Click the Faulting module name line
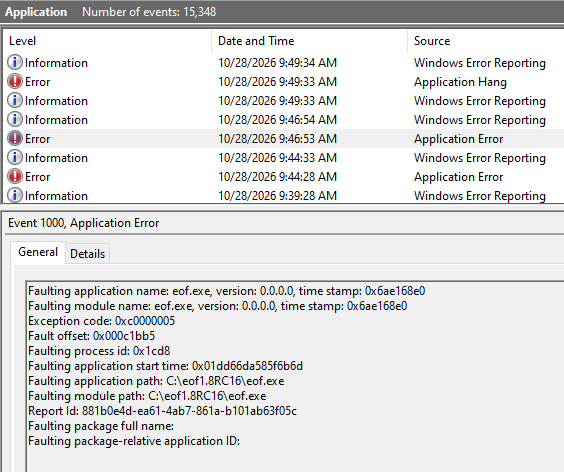 click(x=218, y=306)
